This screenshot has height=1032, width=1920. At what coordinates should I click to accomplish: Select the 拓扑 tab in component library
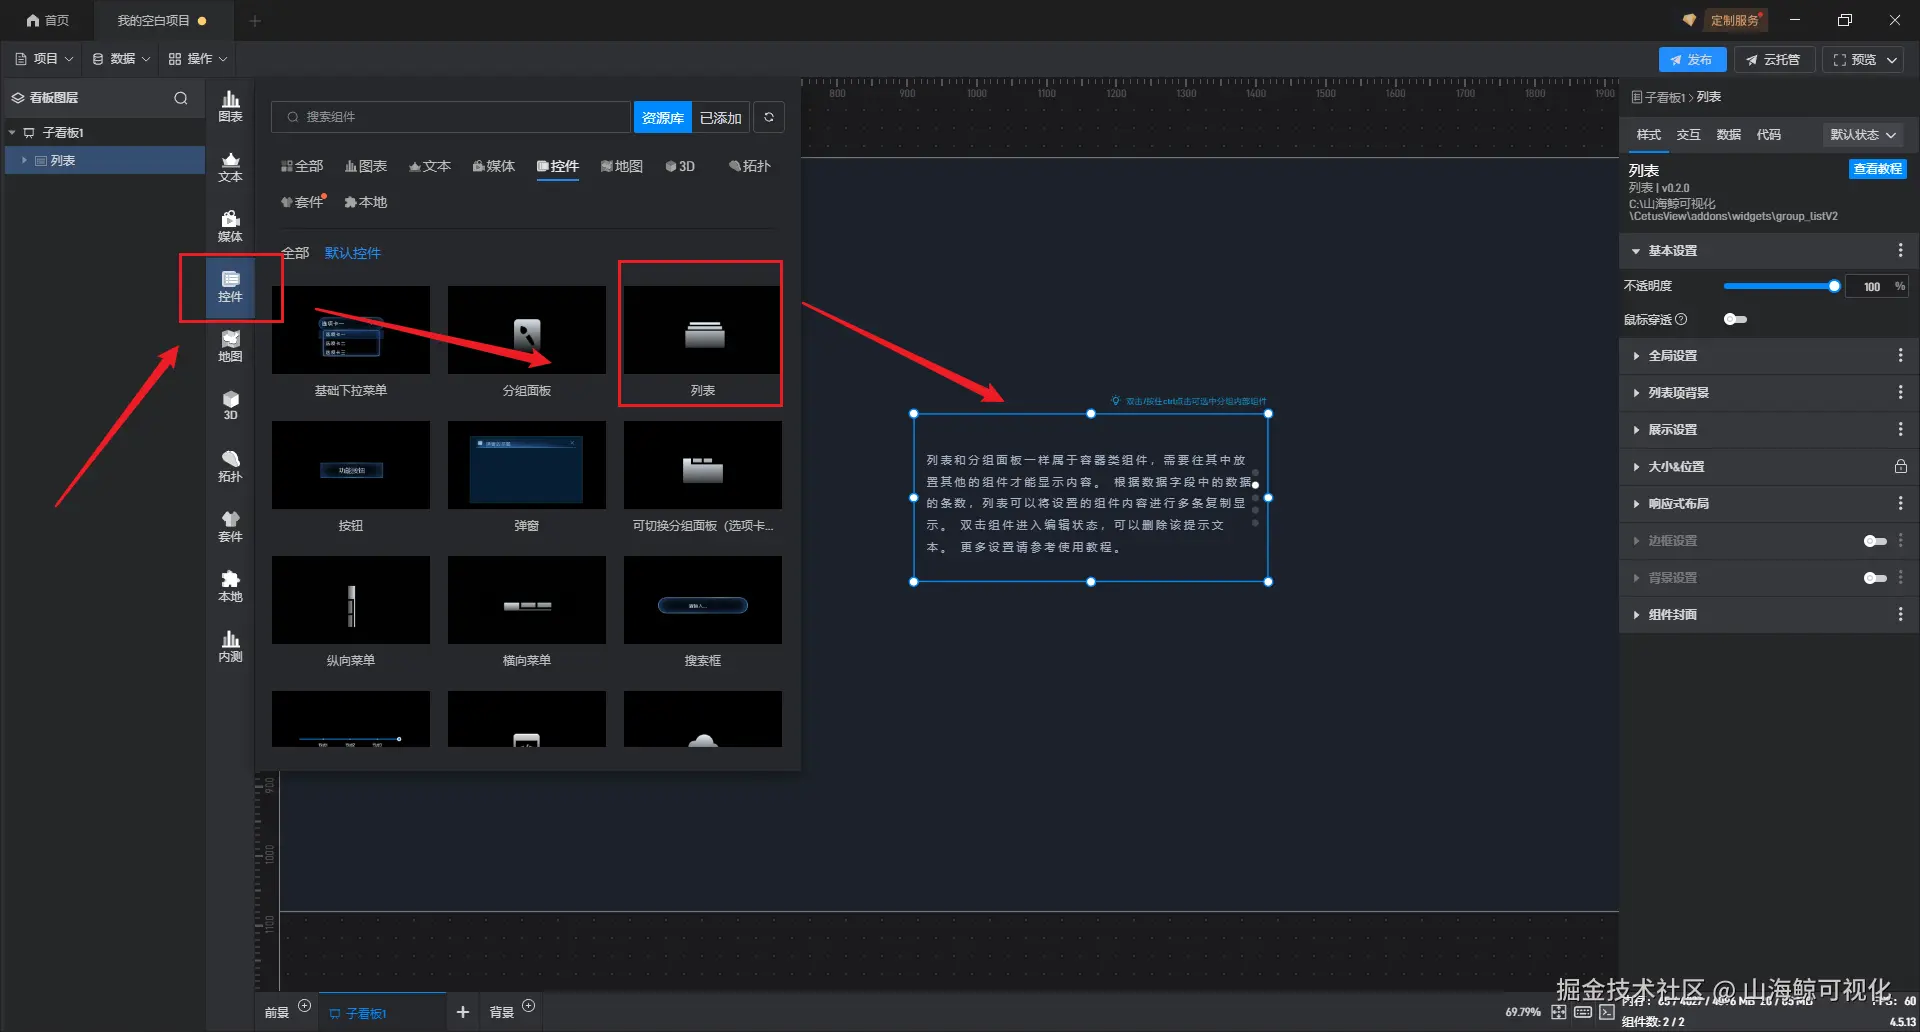[750, 167]
